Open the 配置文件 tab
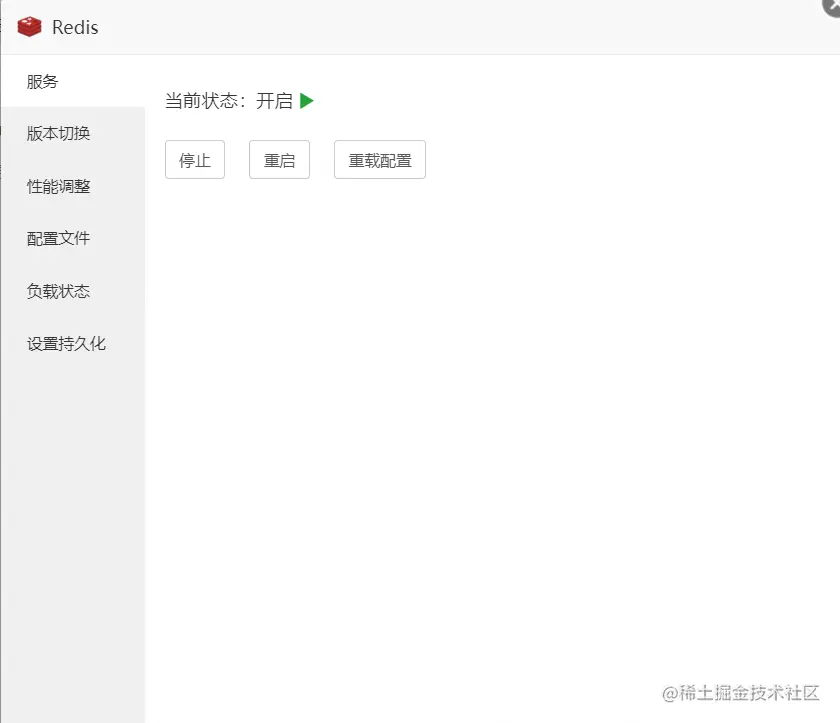 point(73,238)
